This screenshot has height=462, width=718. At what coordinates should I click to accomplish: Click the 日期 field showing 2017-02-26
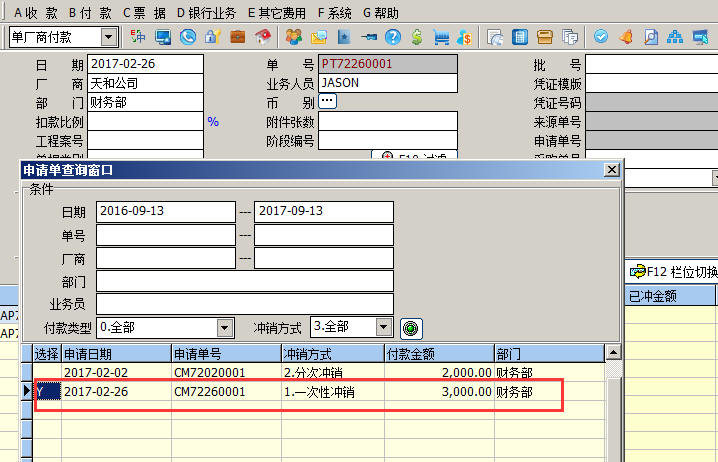tap(145, 64)
